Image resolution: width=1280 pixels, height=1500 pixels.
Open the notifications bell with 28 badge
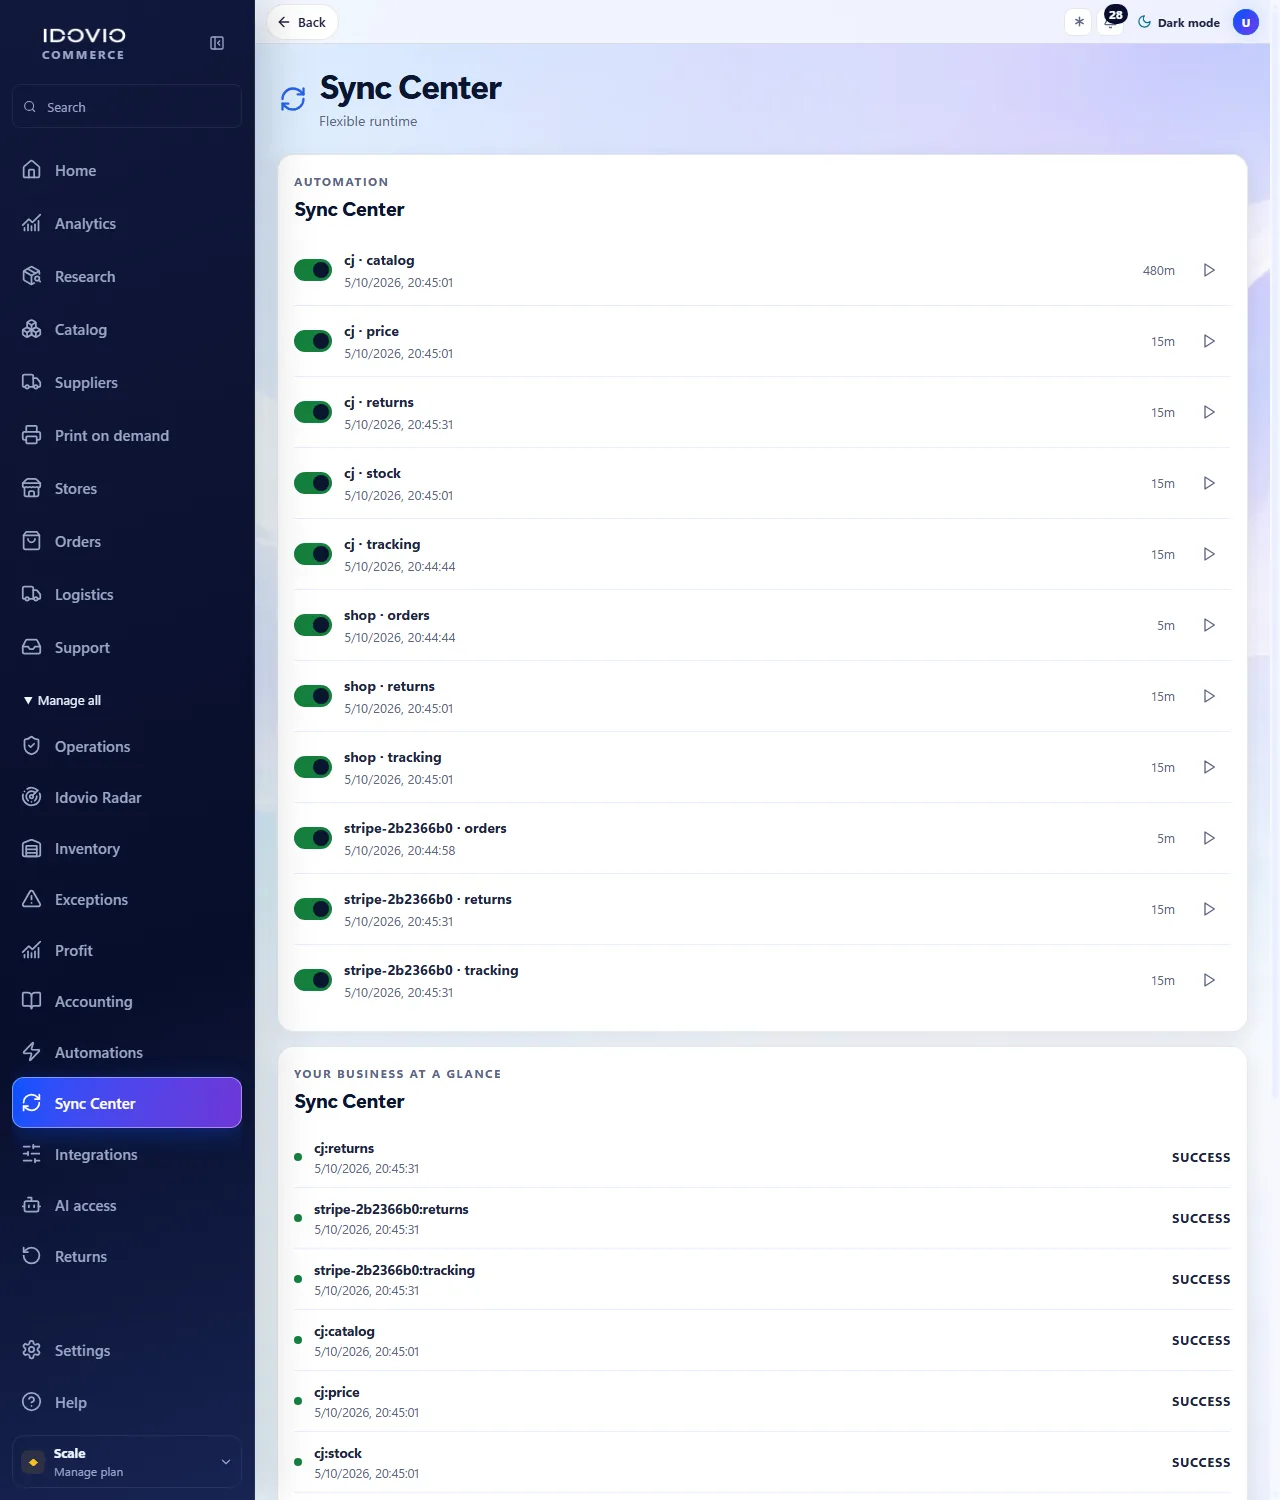click(x=1111, y=21)
